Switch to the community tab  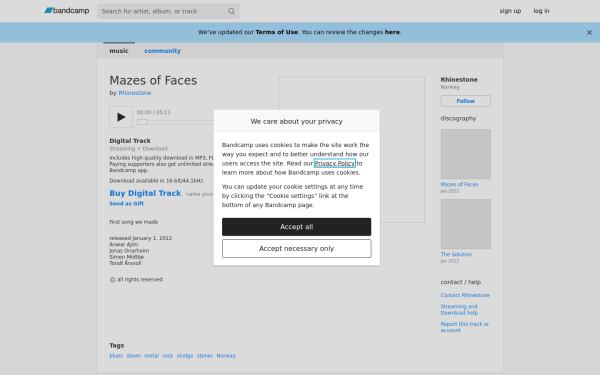point(162,51)
